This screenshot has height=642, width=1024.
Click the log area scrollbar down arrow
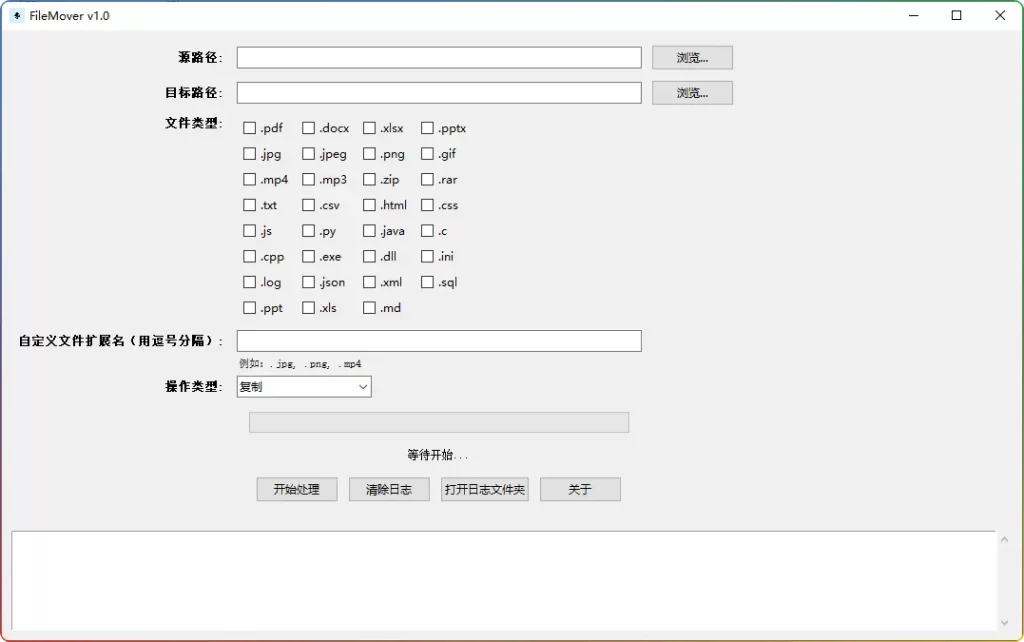1004,623
